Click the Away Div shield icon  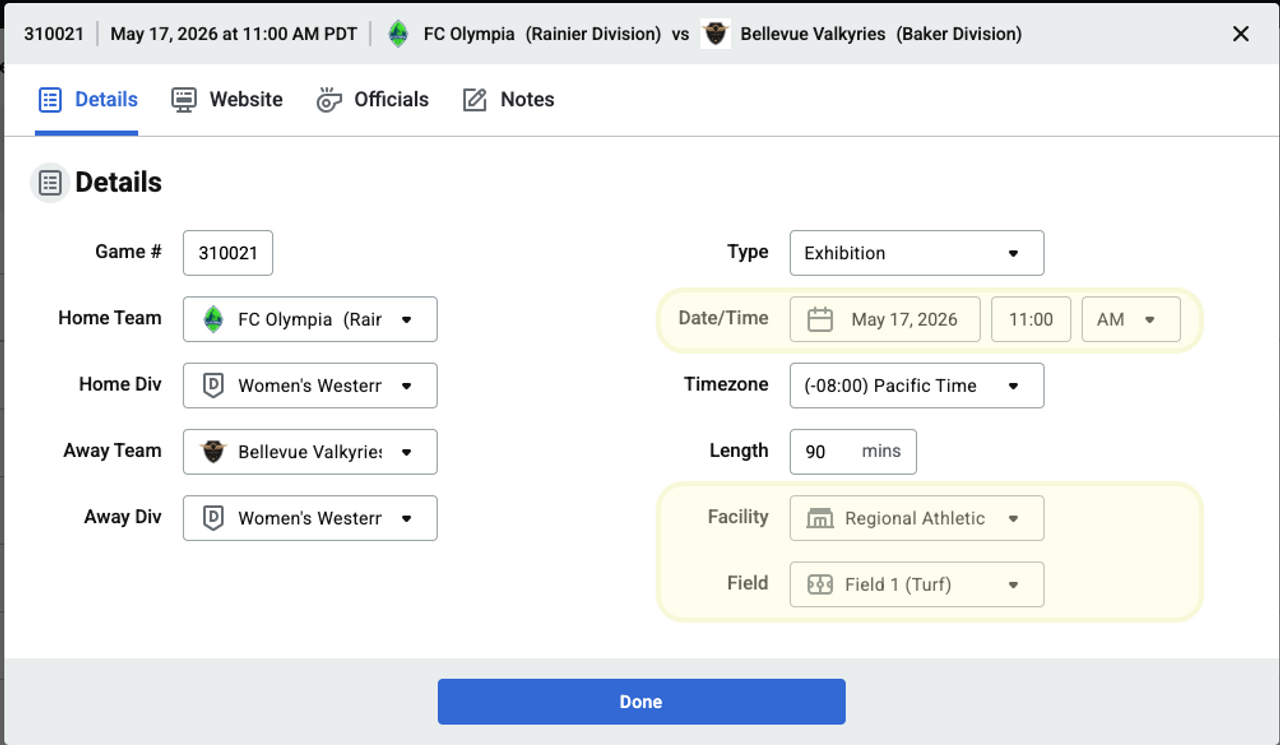213,518
